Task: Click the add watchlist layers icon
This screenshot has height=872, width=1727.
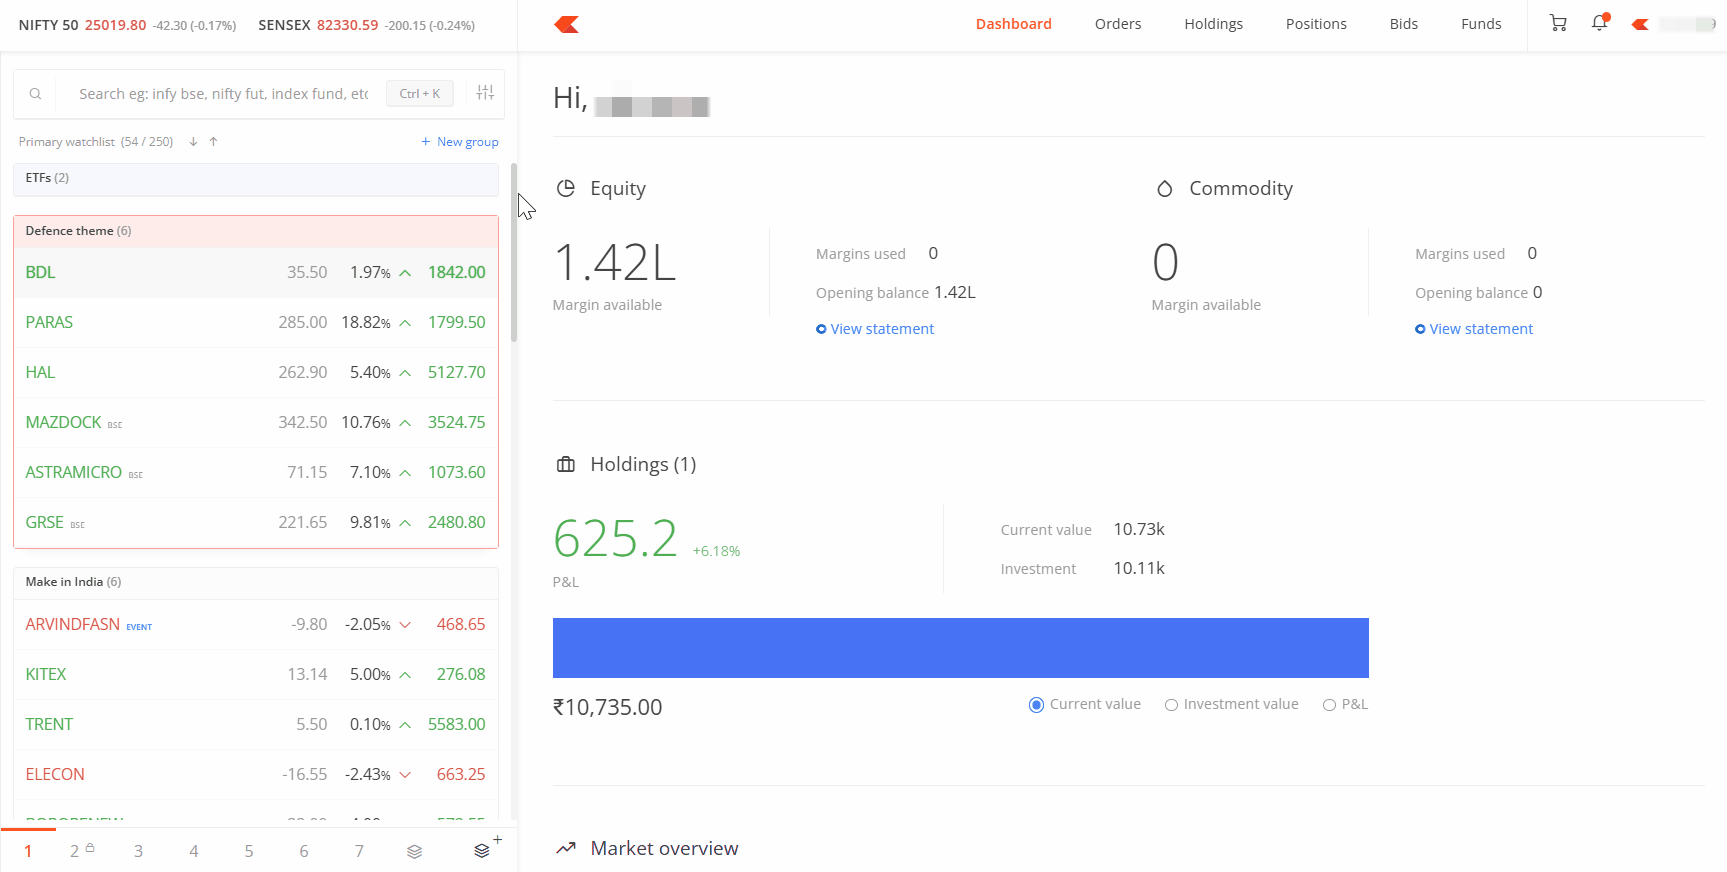Action: pos(483,850)
